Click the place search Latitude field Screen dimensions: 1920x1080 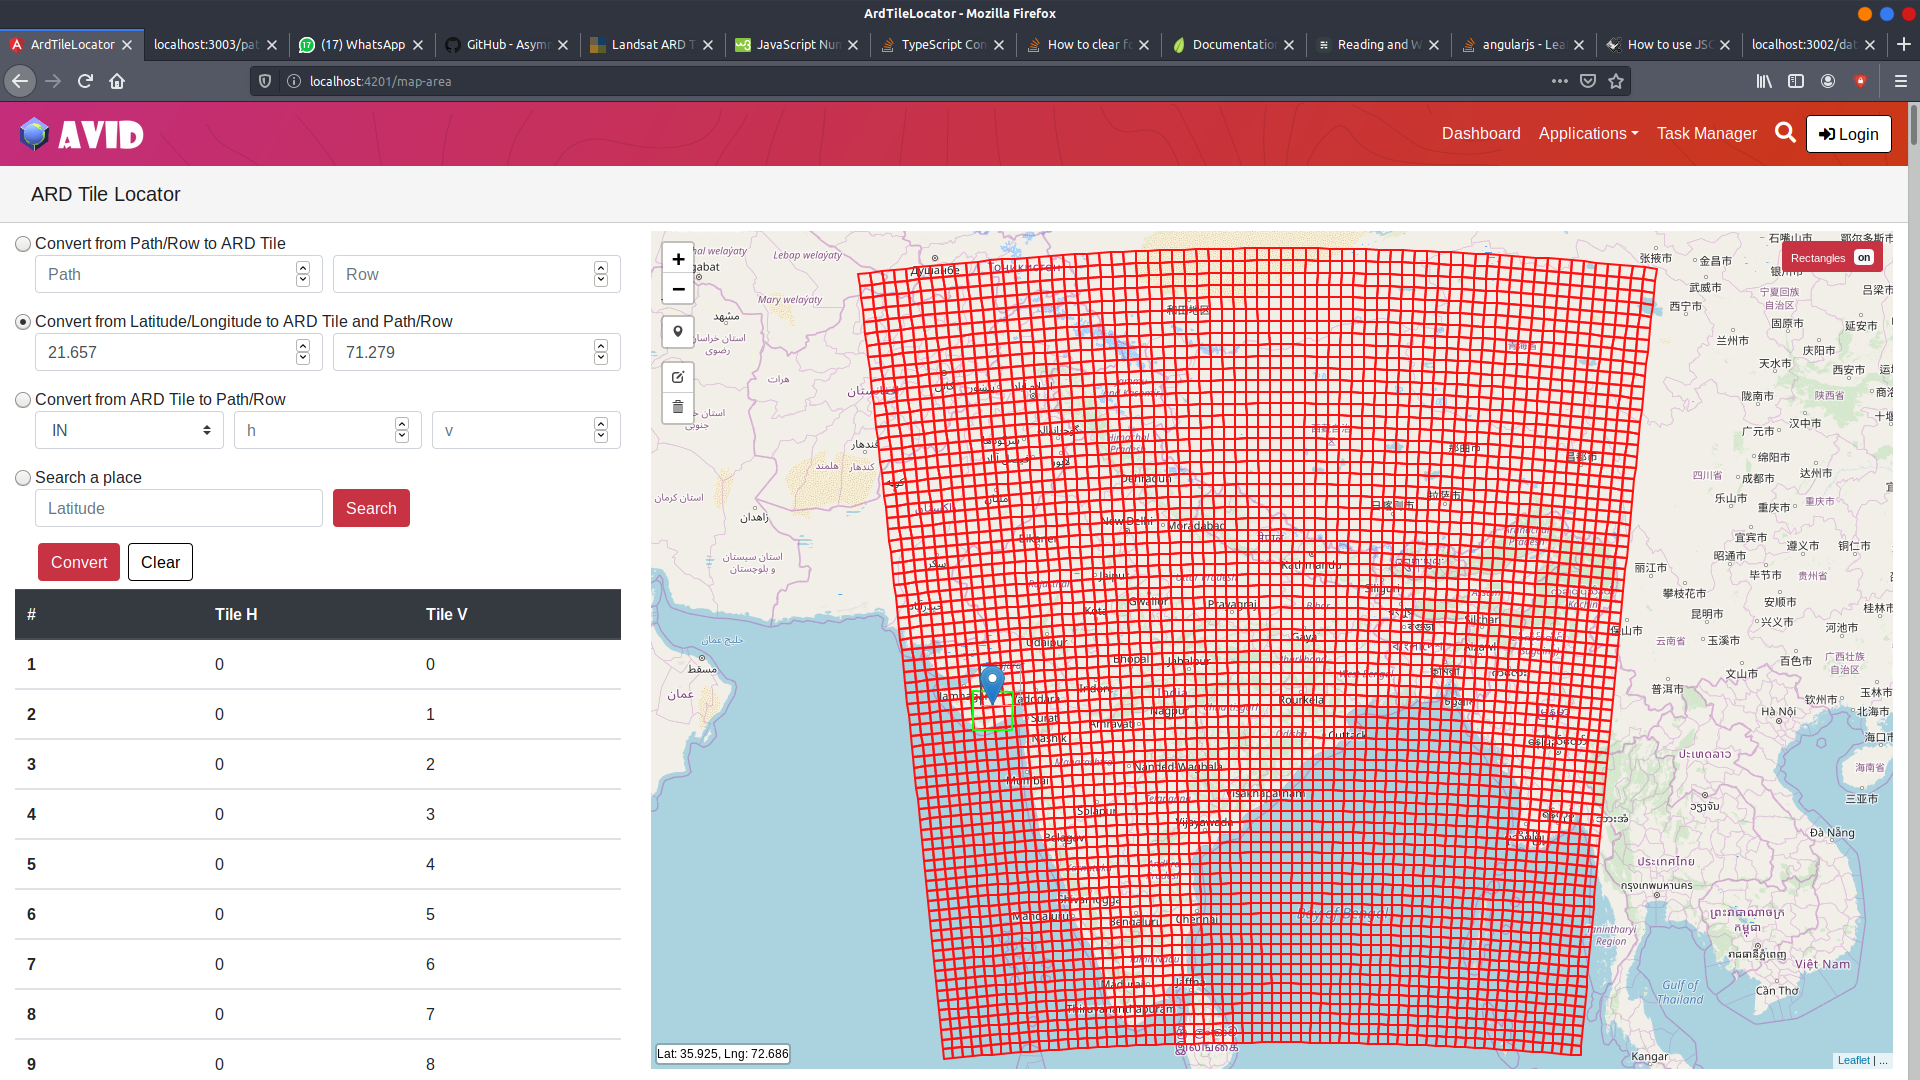tap(179, 508)
